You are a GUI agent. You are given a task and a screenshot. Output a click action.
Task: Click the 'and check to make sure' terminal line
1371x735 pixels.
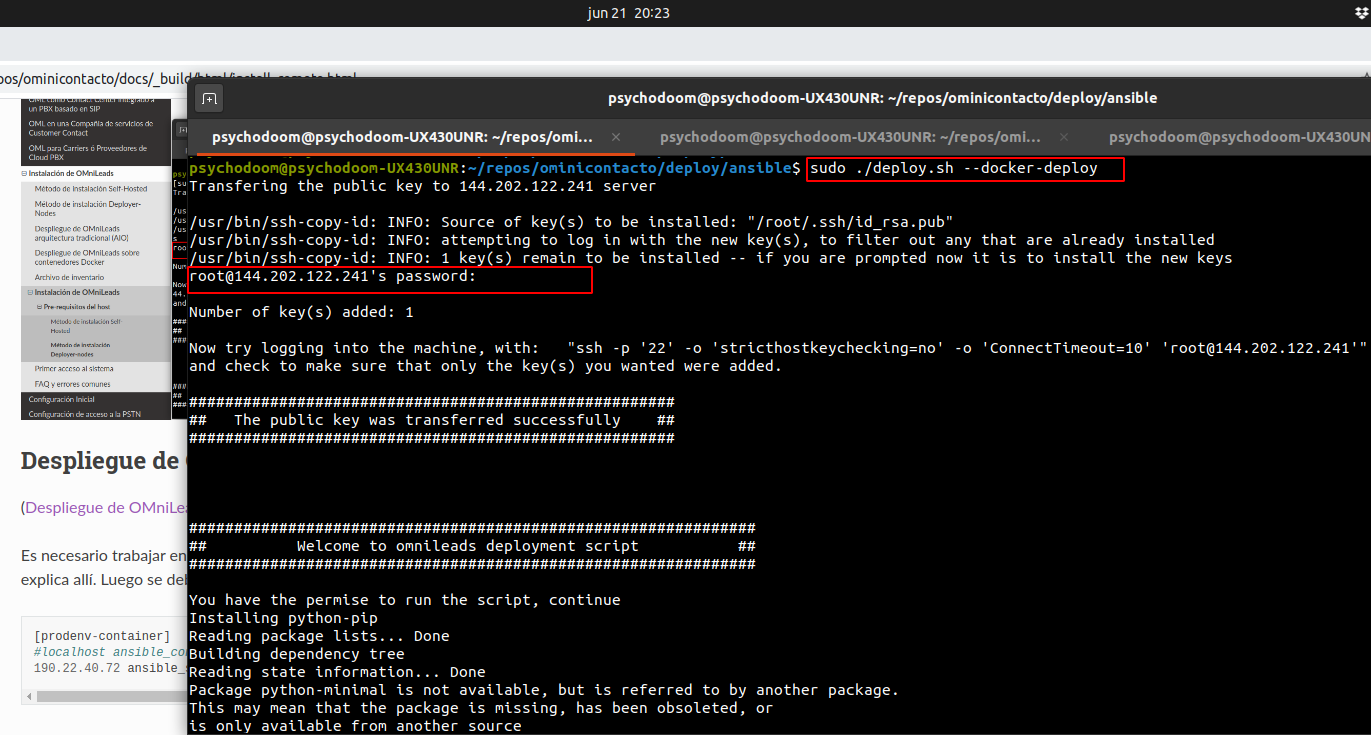point(485,366)
